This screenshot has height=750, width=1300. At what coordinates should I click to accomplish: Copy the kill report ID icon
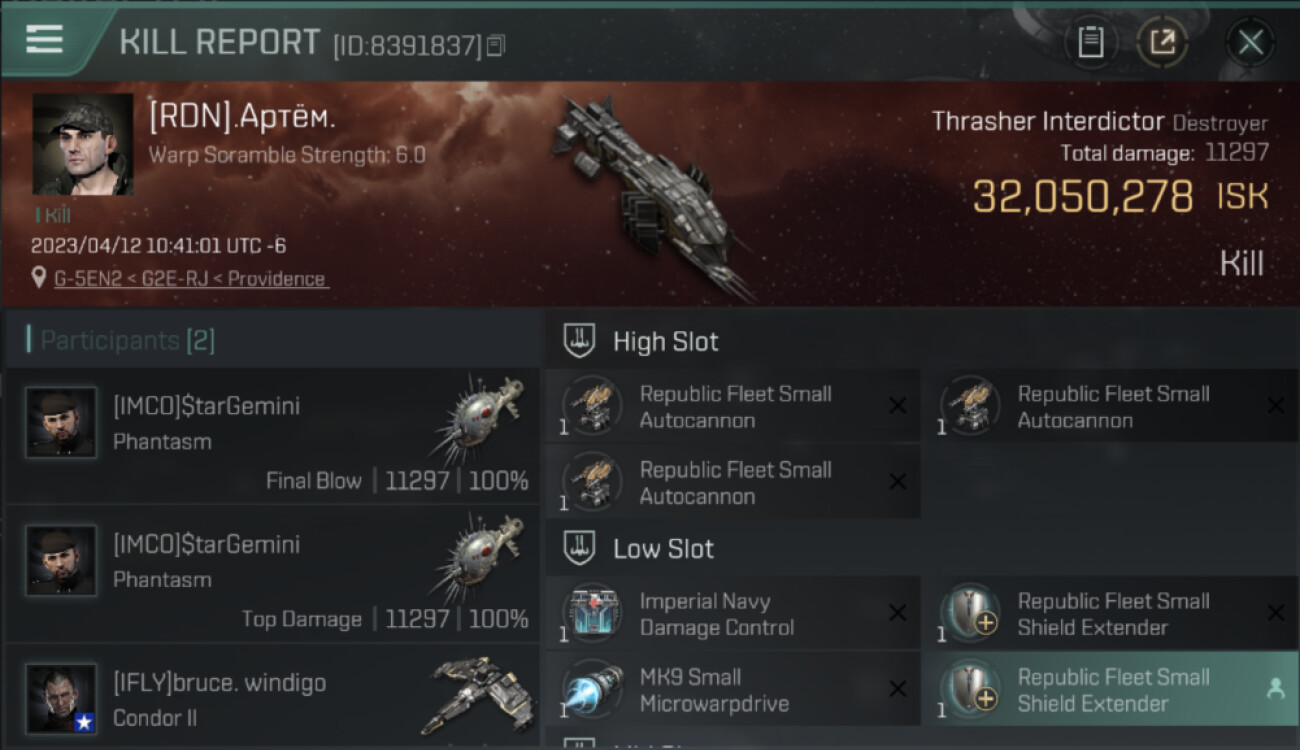click(496, 45)
